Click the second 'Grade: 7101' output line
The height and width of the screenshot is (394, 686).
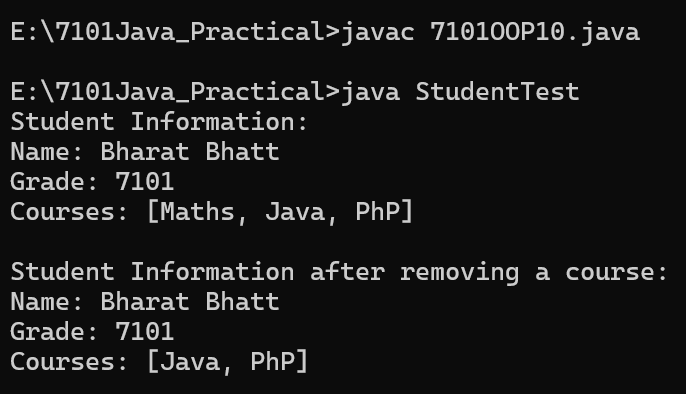coord(92,332)
